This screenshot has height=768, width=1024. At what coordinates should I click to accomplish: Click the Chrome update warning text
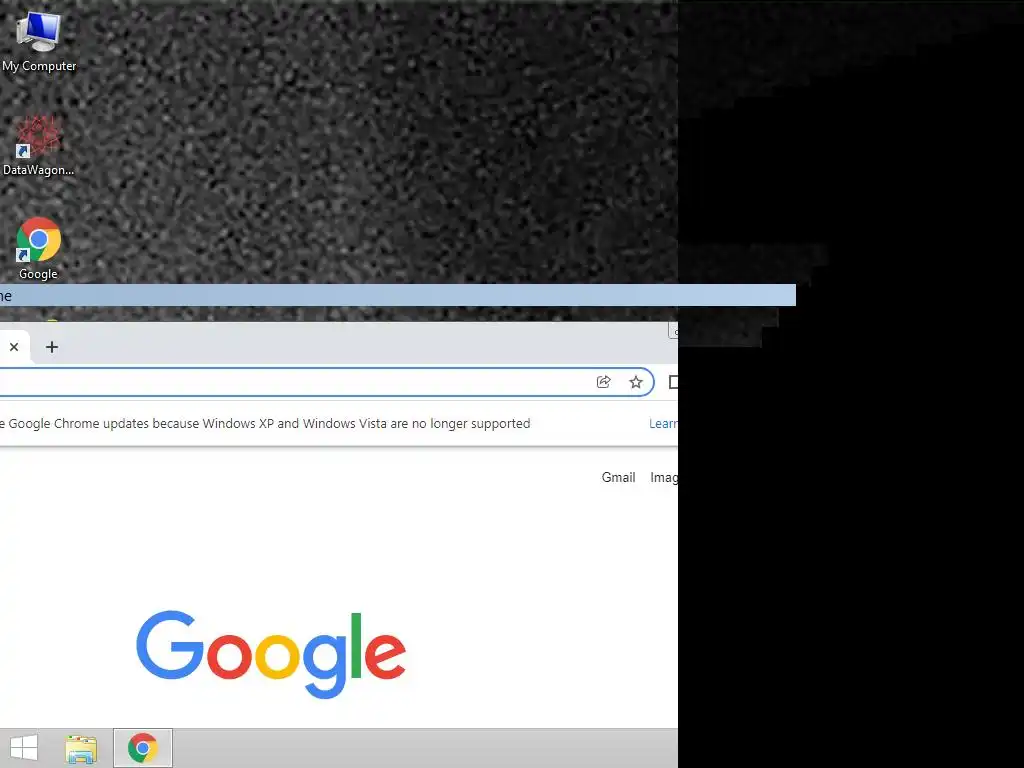(x=265, y=424)
